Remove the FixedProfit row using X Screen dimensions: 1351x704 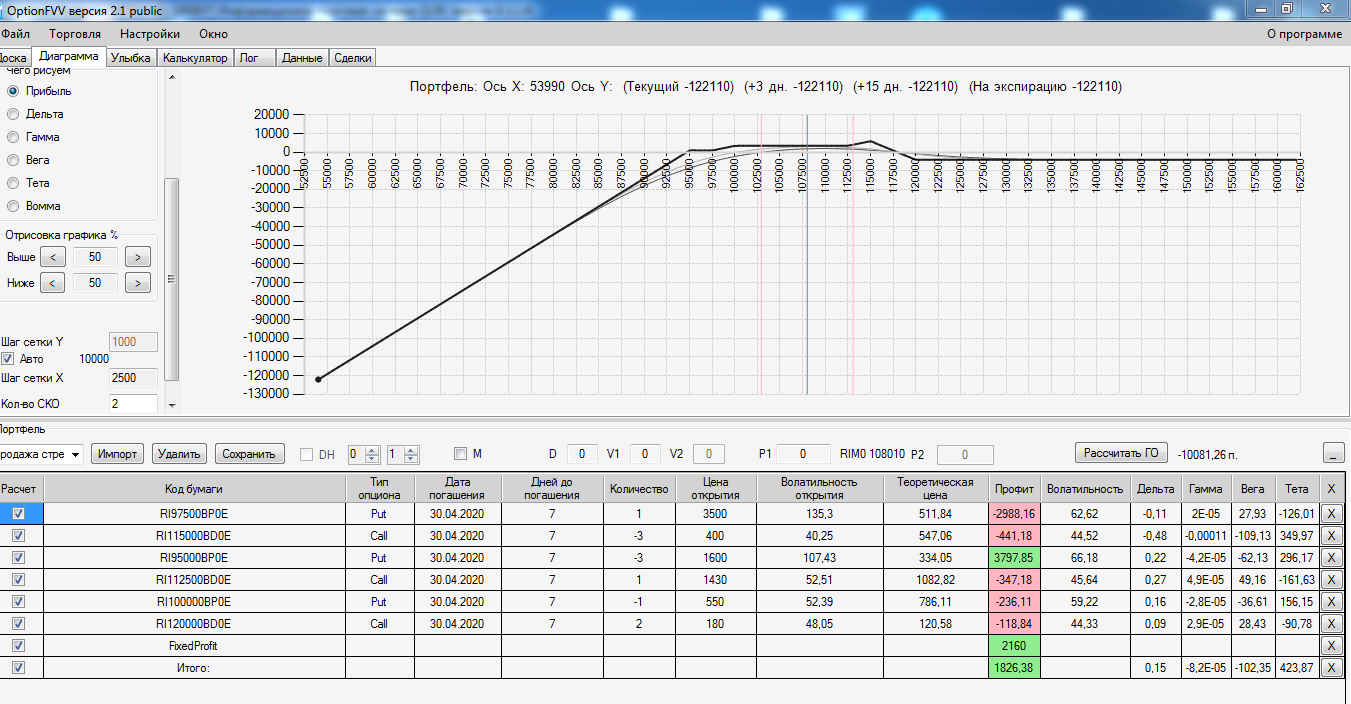click(1330, 646)
